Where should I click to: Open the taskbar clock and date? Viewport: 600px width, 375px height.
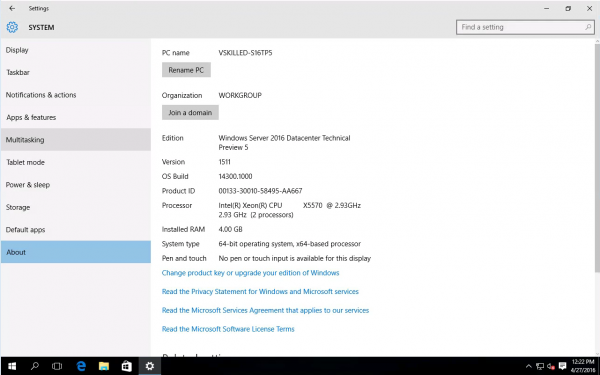tap(582, 366)
